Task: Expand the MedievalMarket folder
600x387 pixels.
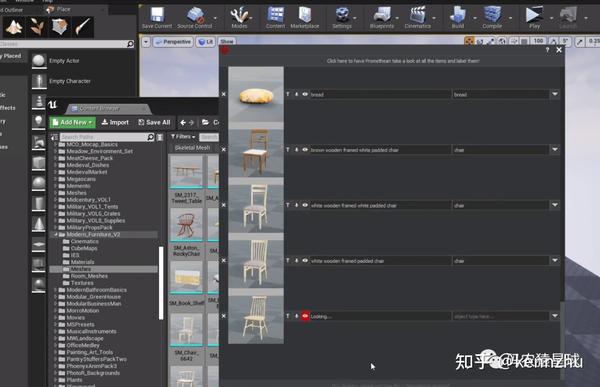Action: [56, 172]
